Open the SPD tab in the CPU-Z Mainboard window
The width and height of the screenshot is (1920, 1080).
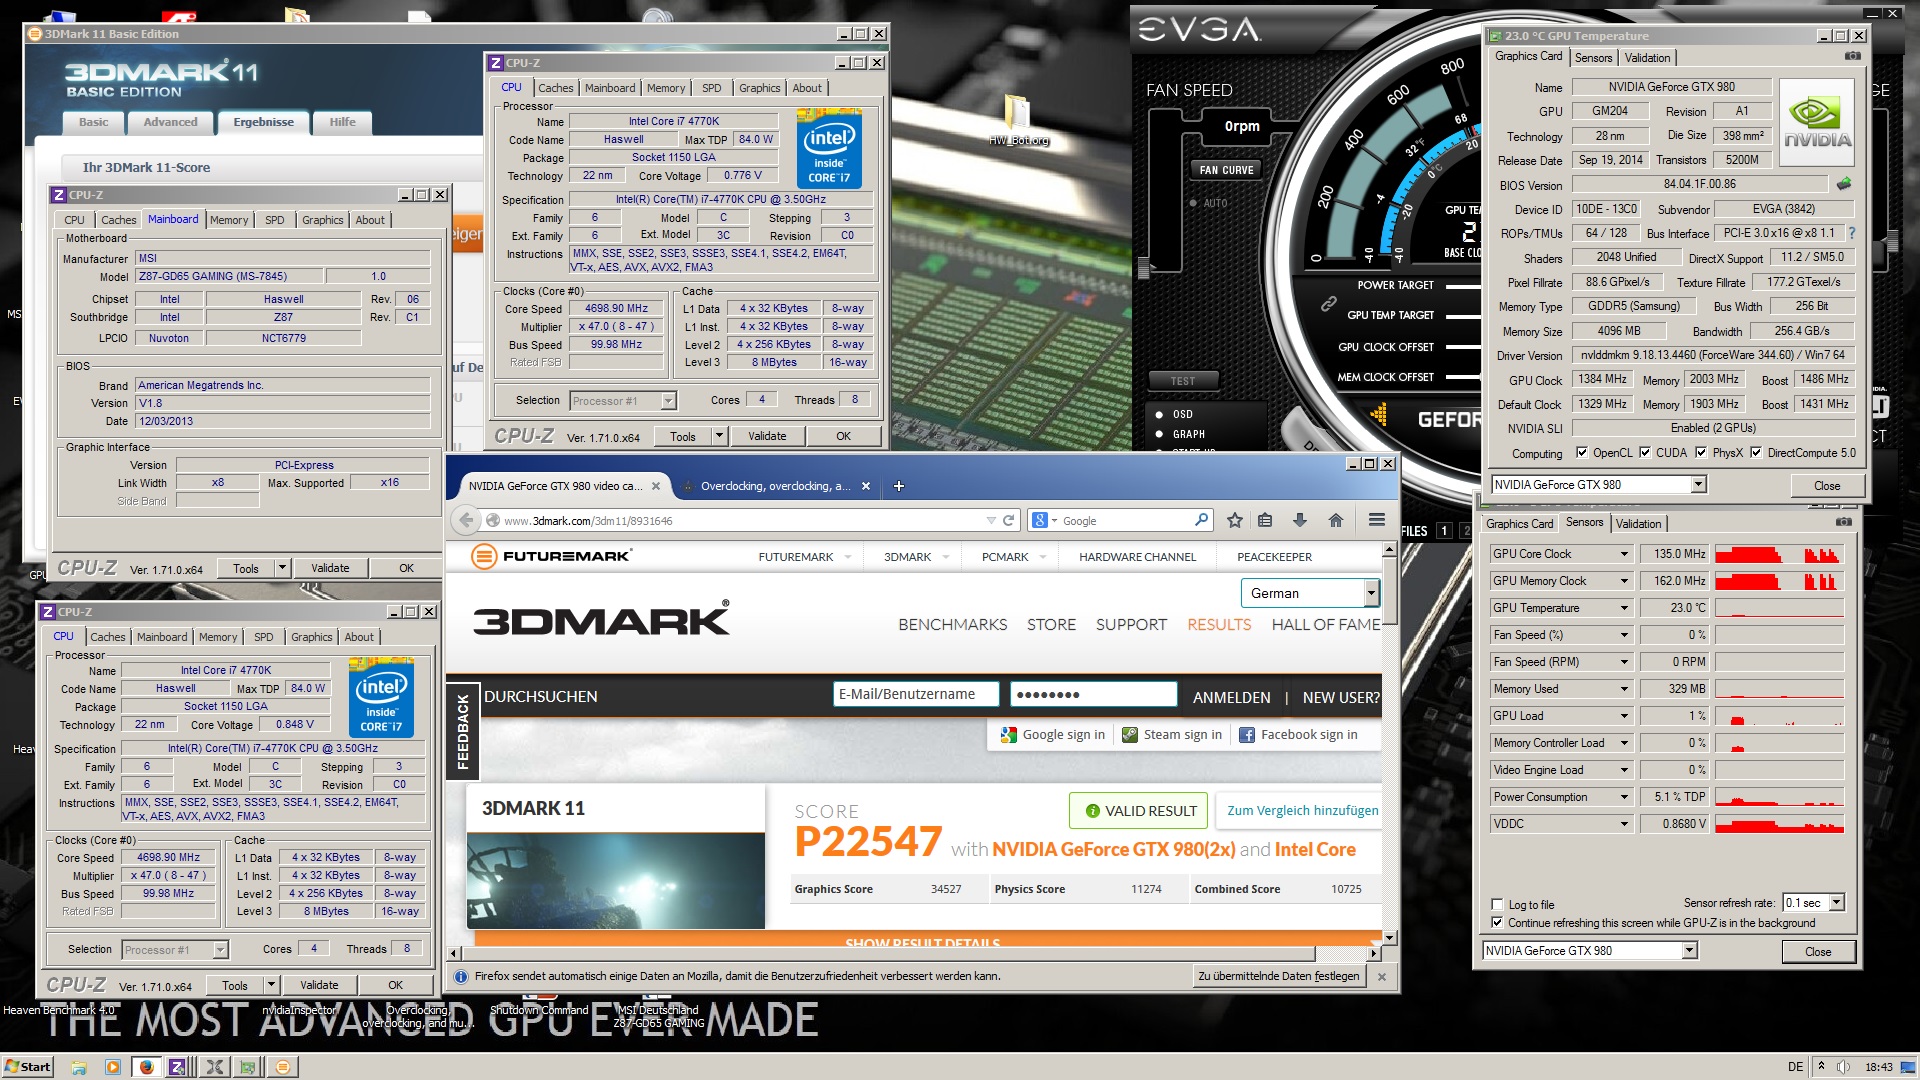(275, 220)
